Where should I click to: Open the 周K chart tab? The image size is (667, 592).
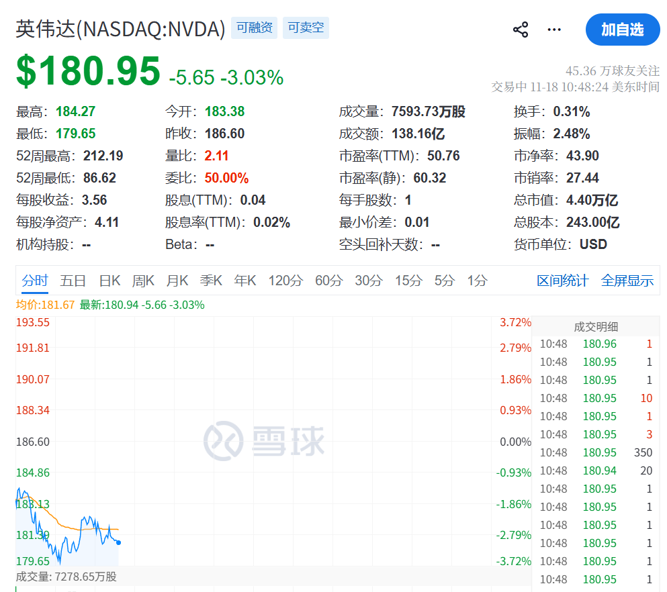click(143, 280)
